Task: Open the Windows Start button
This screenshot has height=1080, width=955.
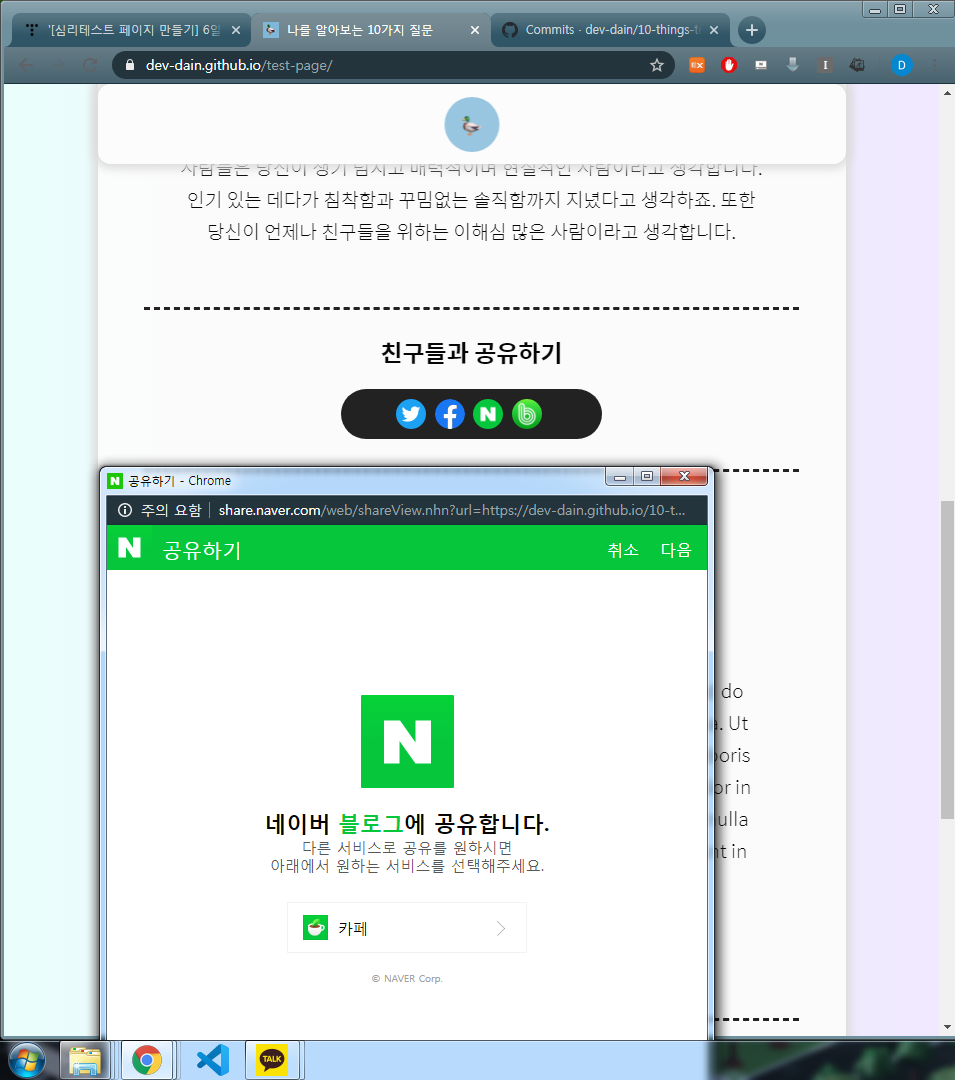Action: [25, 1060]
